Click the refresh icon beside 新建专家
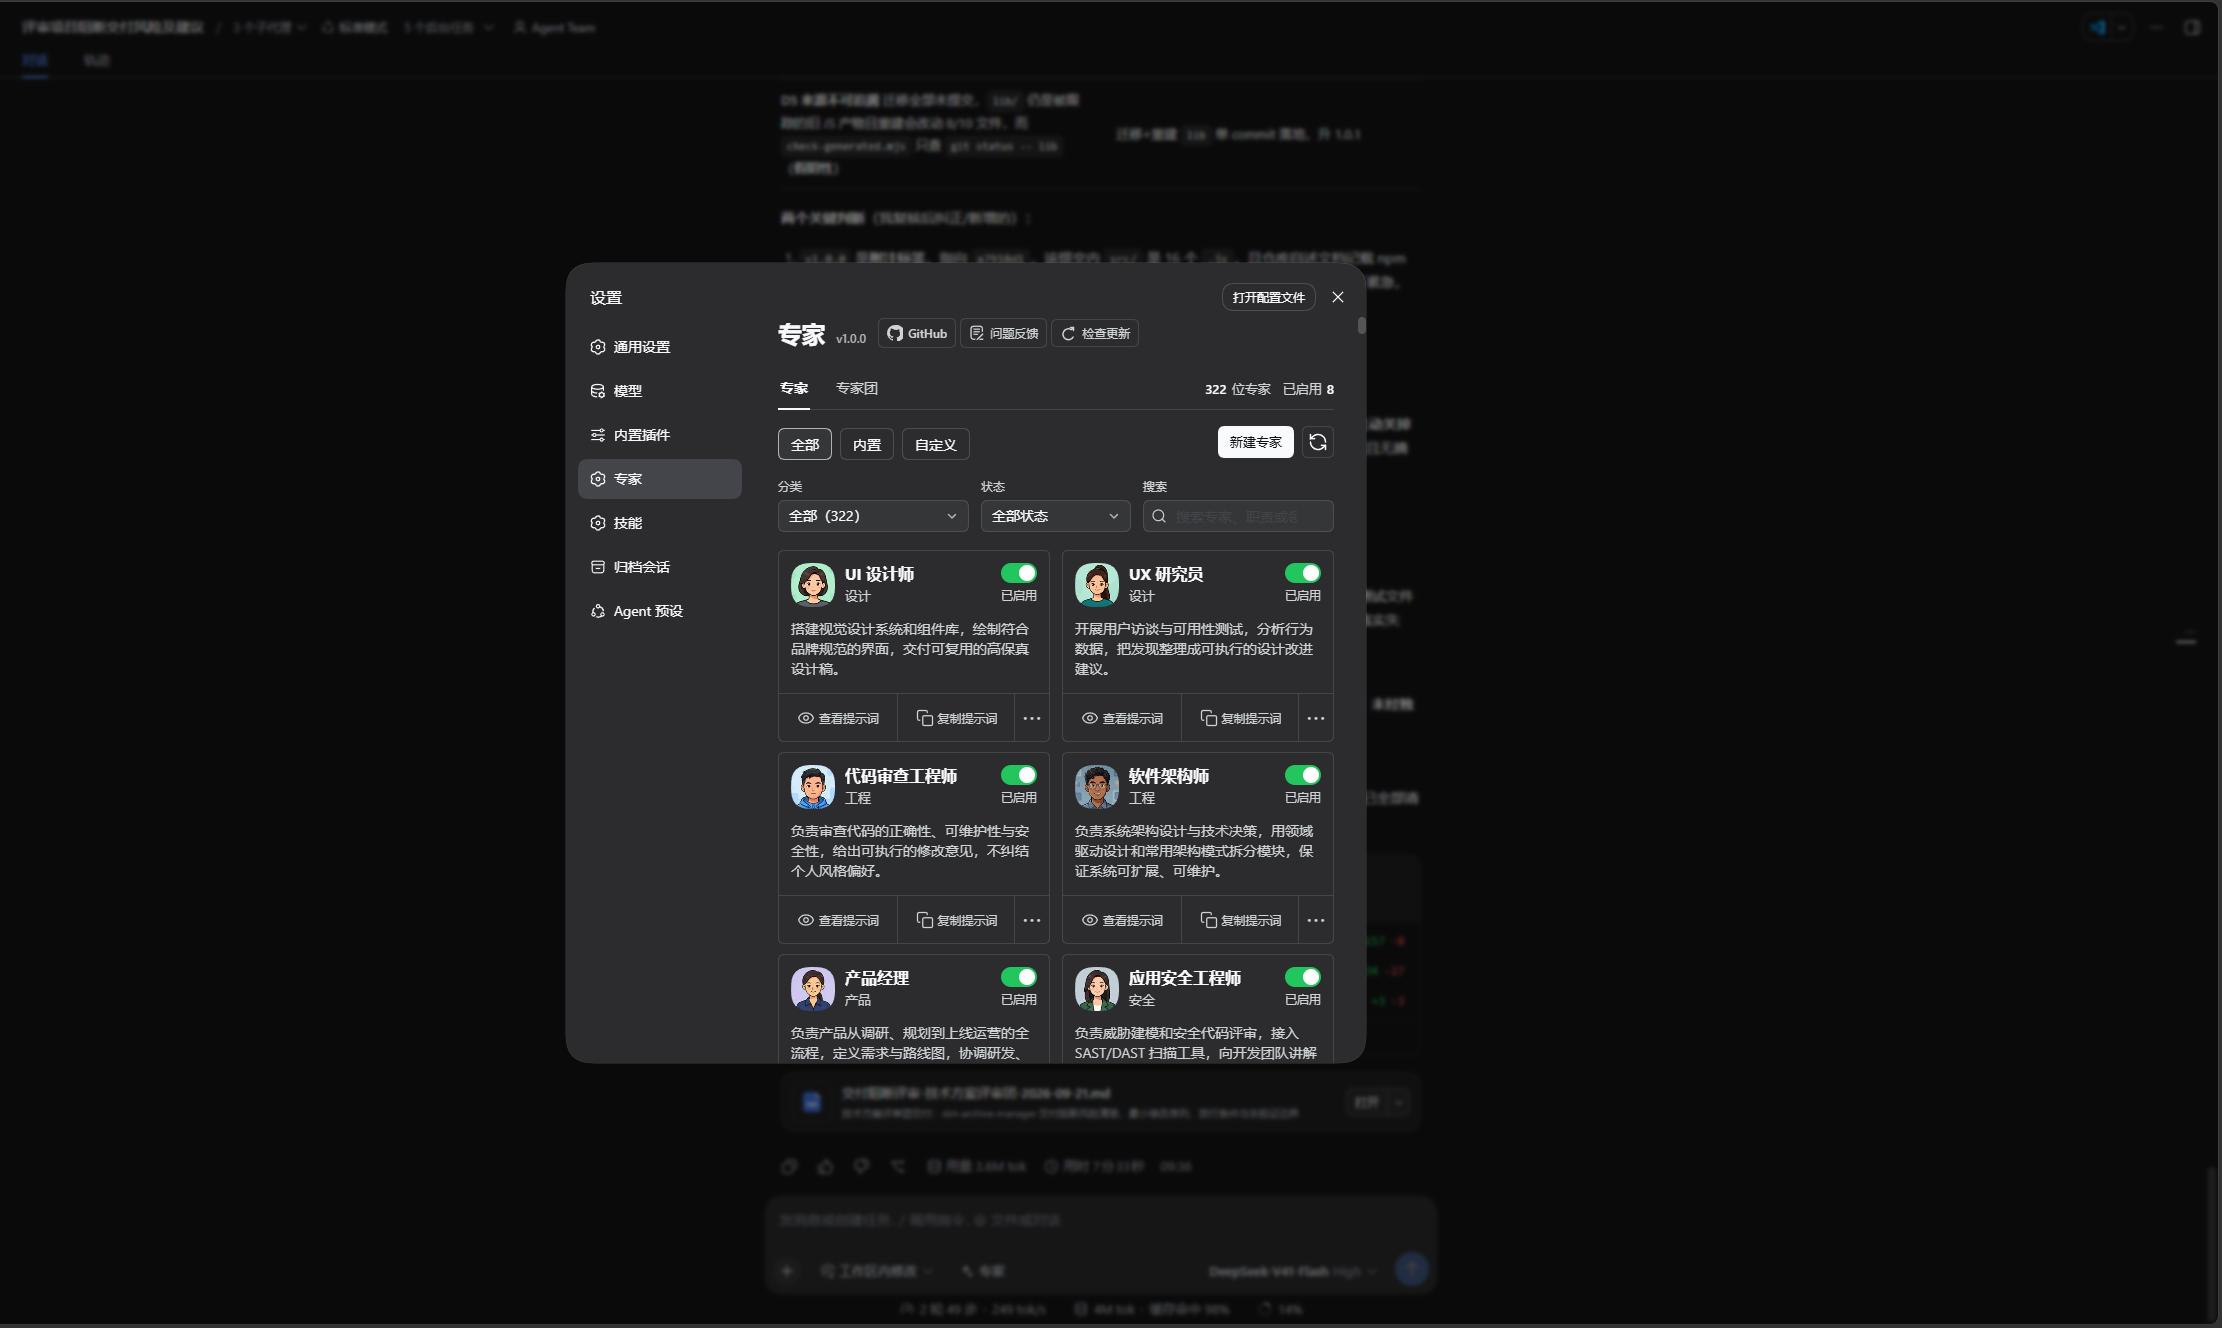Image resolution: width=2222 pixels, height=1328 pixels. click(x=1318, y=442)
